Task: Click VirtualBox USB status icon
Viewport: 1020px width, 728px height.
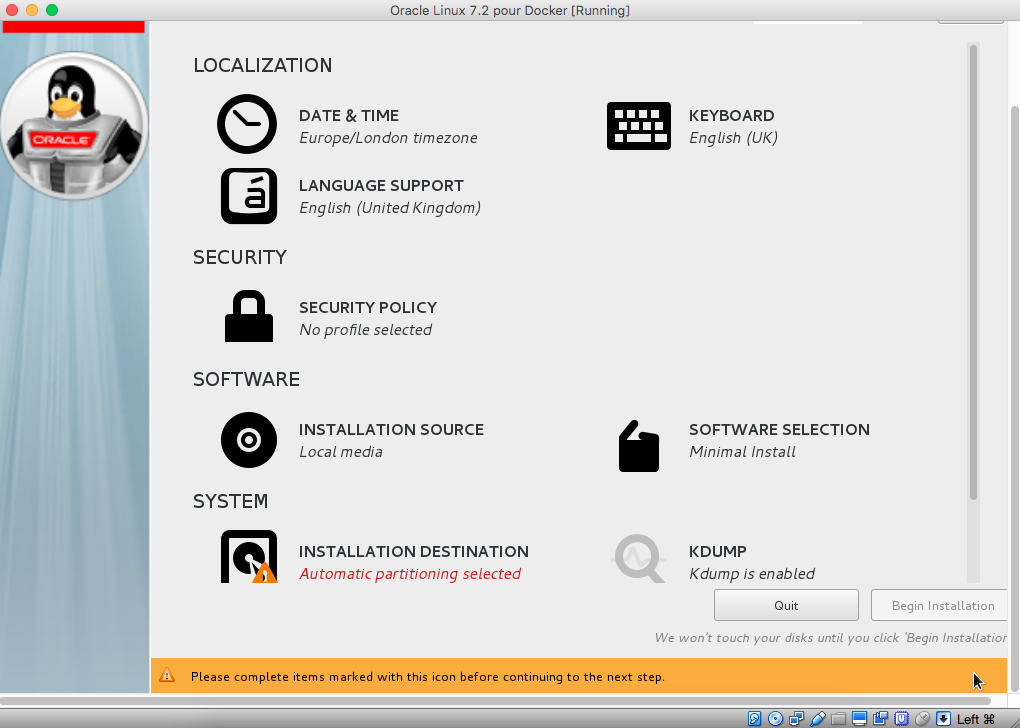Action: [x=818, y=718]
